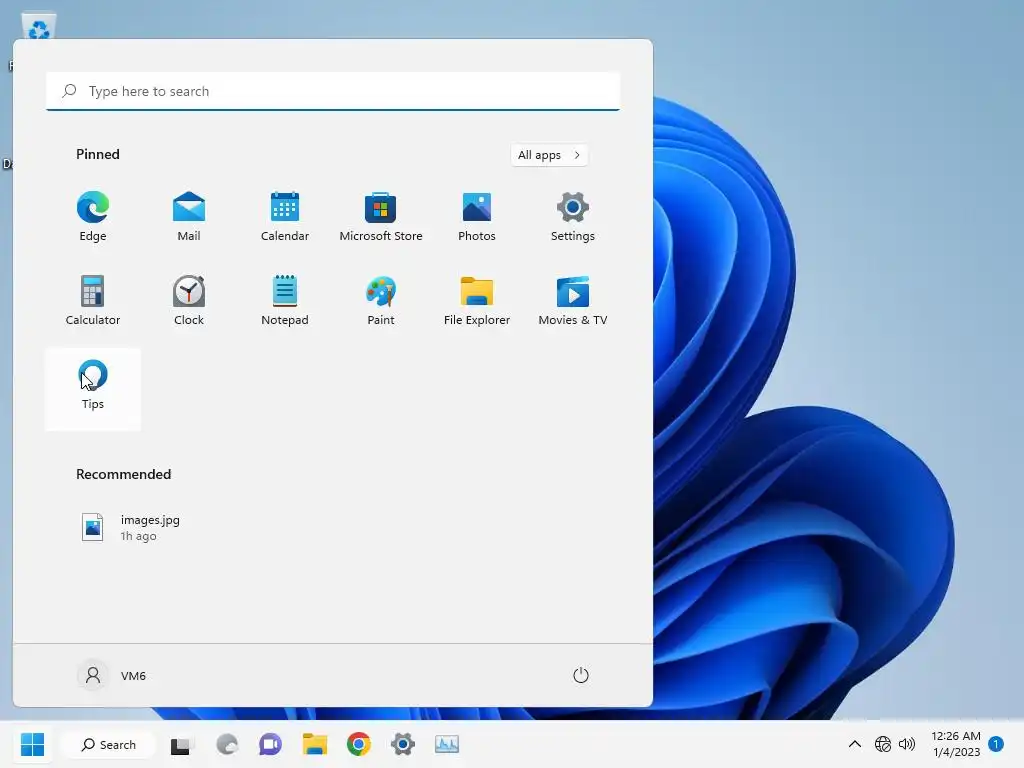Viewport: 1024px width, 768px height.
Task: Open the Tips app
Action: 93,389
